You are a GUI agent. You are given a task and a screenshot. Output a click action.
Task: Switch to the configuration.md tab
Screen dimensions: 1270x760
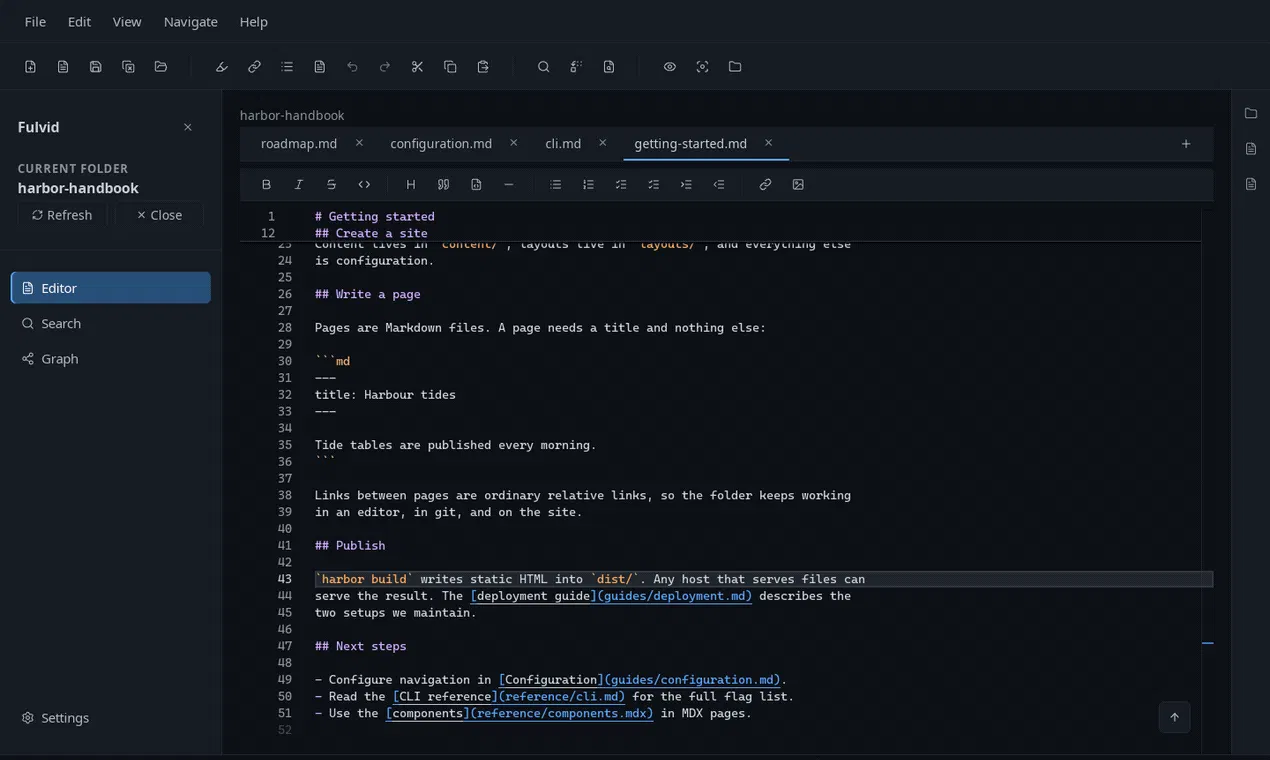441,144
